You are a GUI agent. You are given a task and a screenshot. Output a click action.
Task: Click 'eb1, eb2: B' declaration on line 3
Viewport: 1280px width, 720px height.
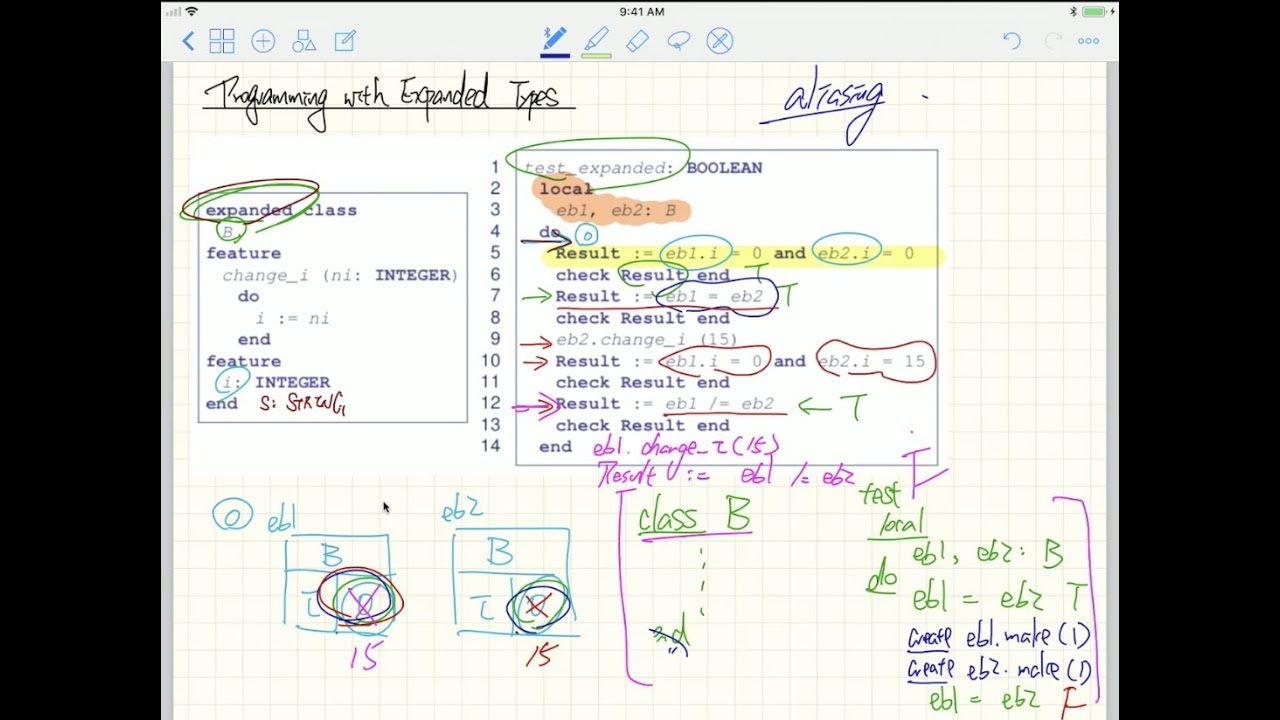click(x=617, y=210)
